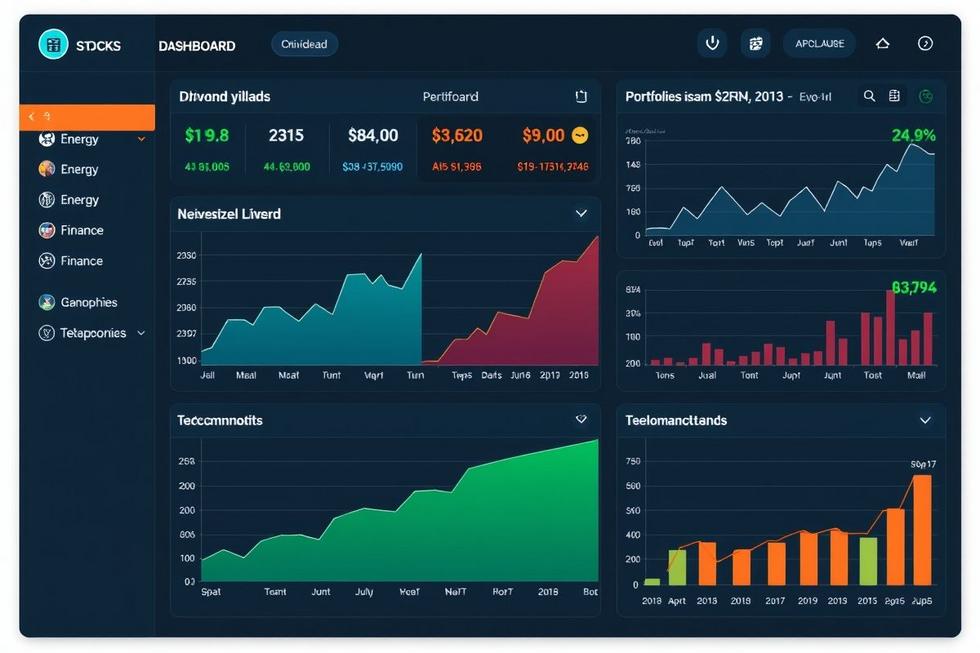
Task: Open the calendar icon beside the power button
Action: [x=756, y=43]
